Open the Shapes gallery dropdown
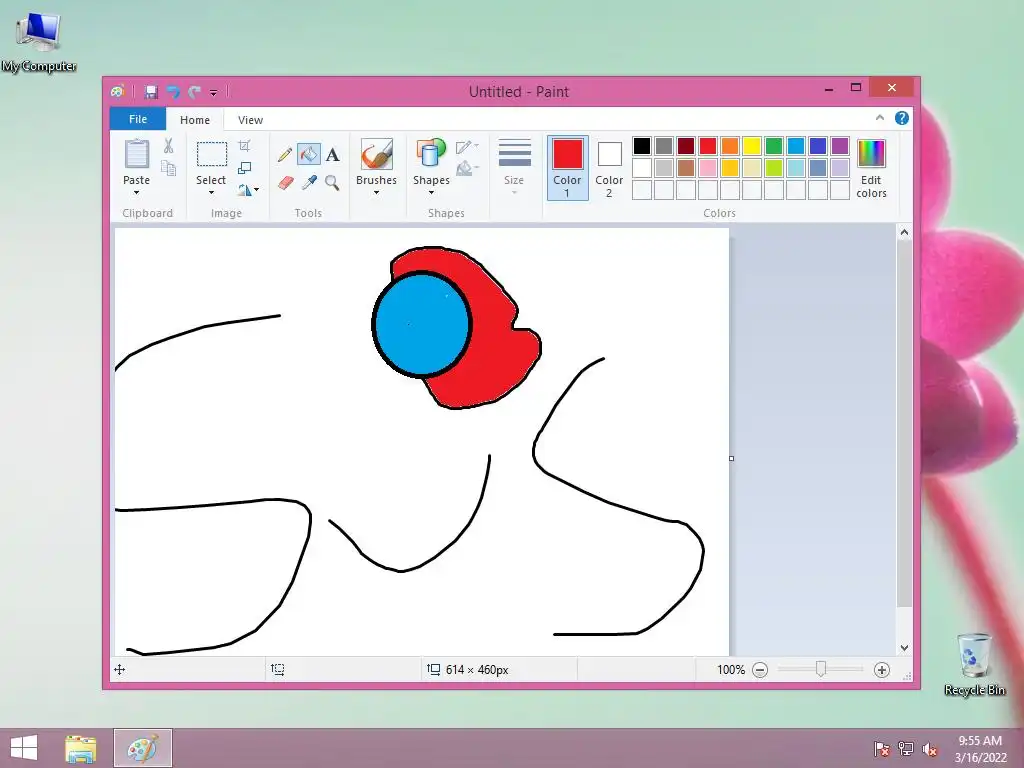This screenshot has width=1024, height=768. pyautogui.click(x=431, y=193)
